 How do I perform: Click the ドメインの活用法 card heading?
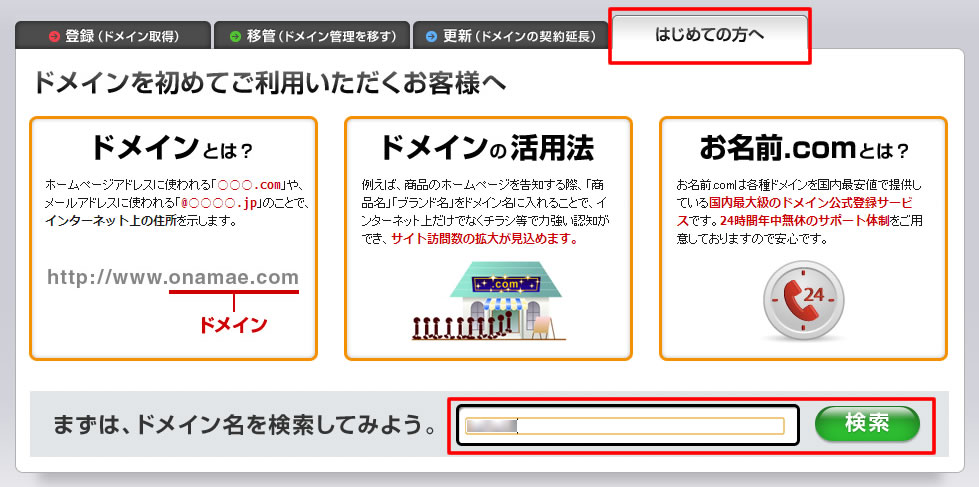487,149
